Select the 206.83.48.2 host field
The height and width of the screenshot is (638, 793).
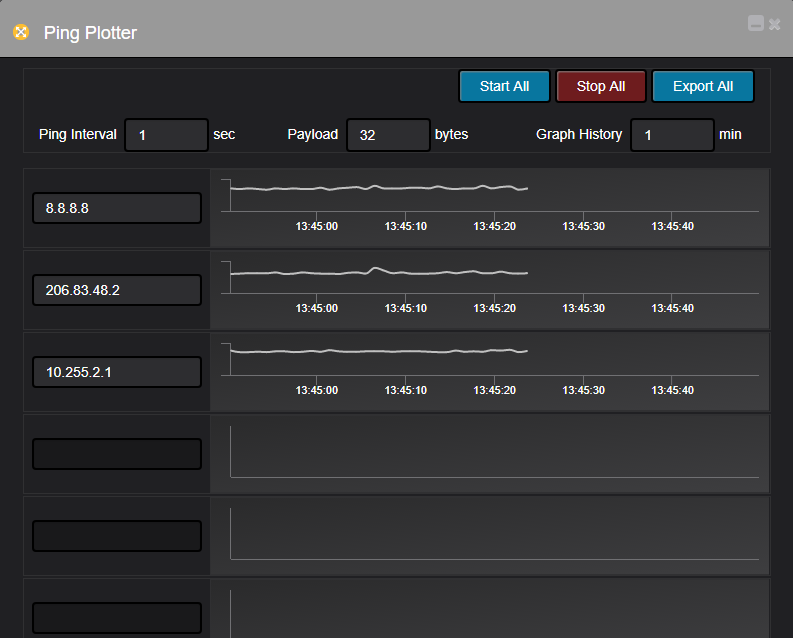tap(117, 290)
